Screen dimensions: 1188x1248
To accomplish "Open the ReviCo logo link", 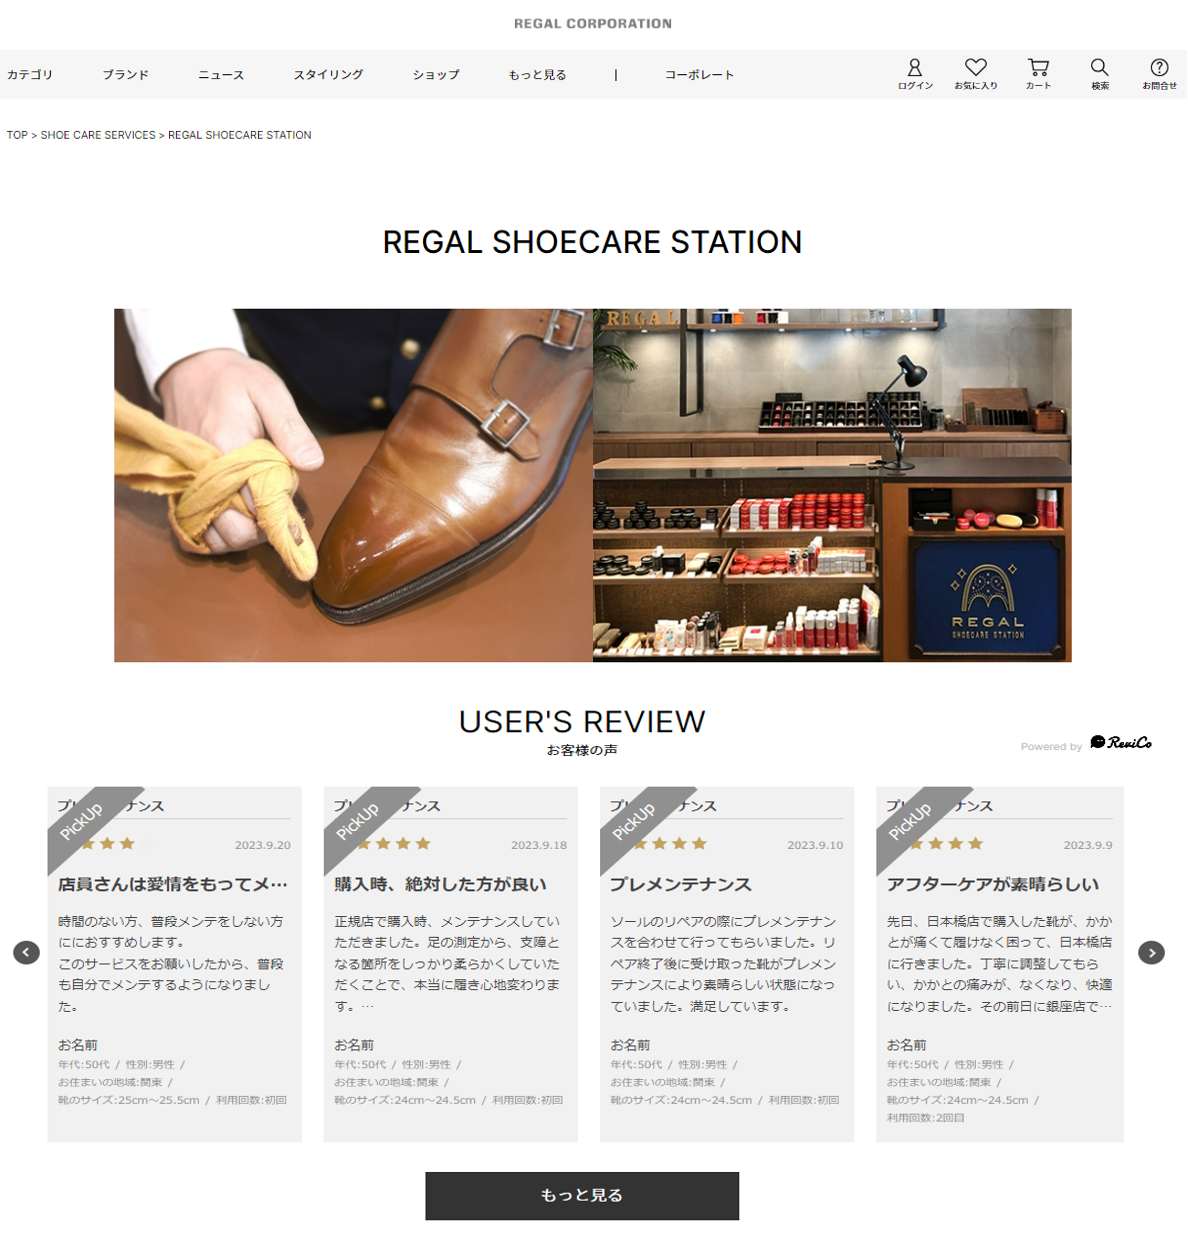I will pyautogui.click(x=1121, y=743).
